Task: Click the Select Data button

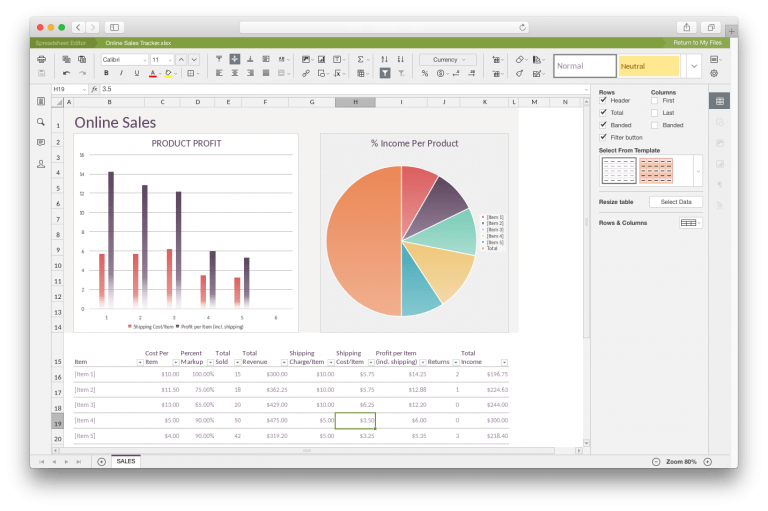Action: pyautogui.click(x=676, y=202)
